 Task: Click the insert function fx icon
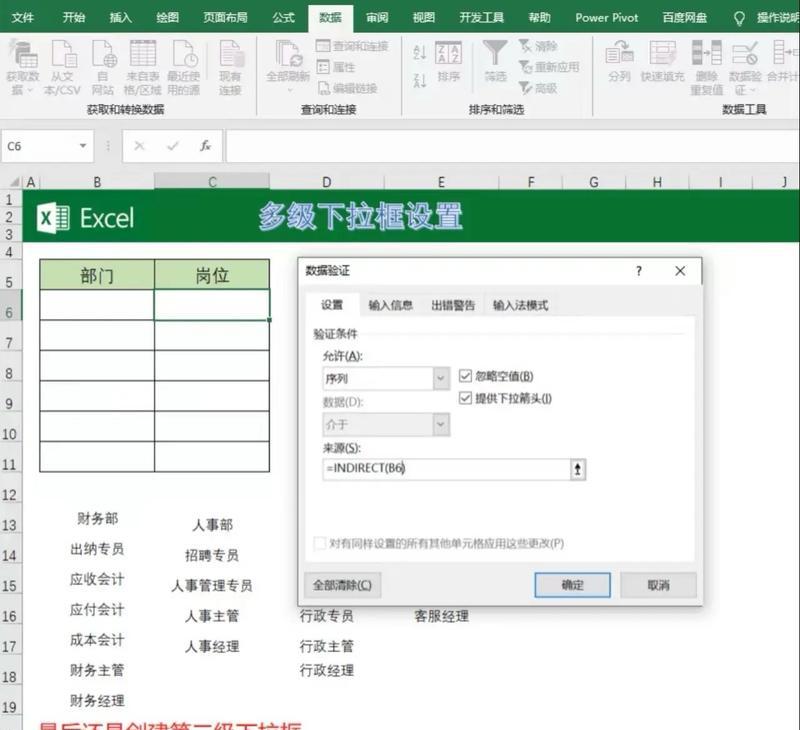pyautogui.click(x=205, y=146)
